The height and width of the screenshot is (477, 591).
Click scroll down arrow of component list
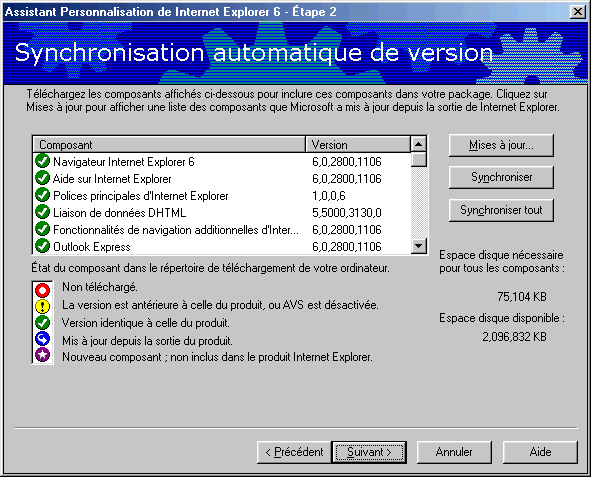click(x=418, y=246)
